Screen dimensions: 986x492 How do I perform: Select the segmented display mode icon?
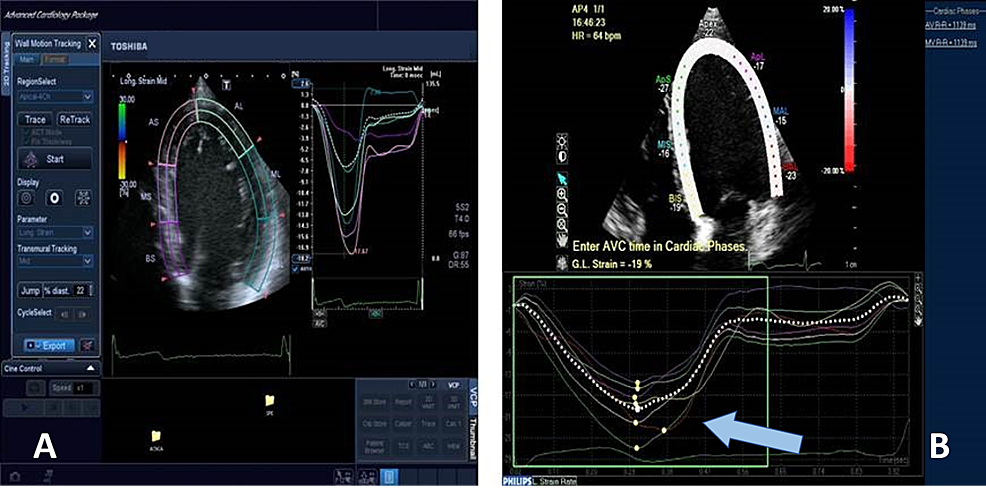click(x=83, y=198)
